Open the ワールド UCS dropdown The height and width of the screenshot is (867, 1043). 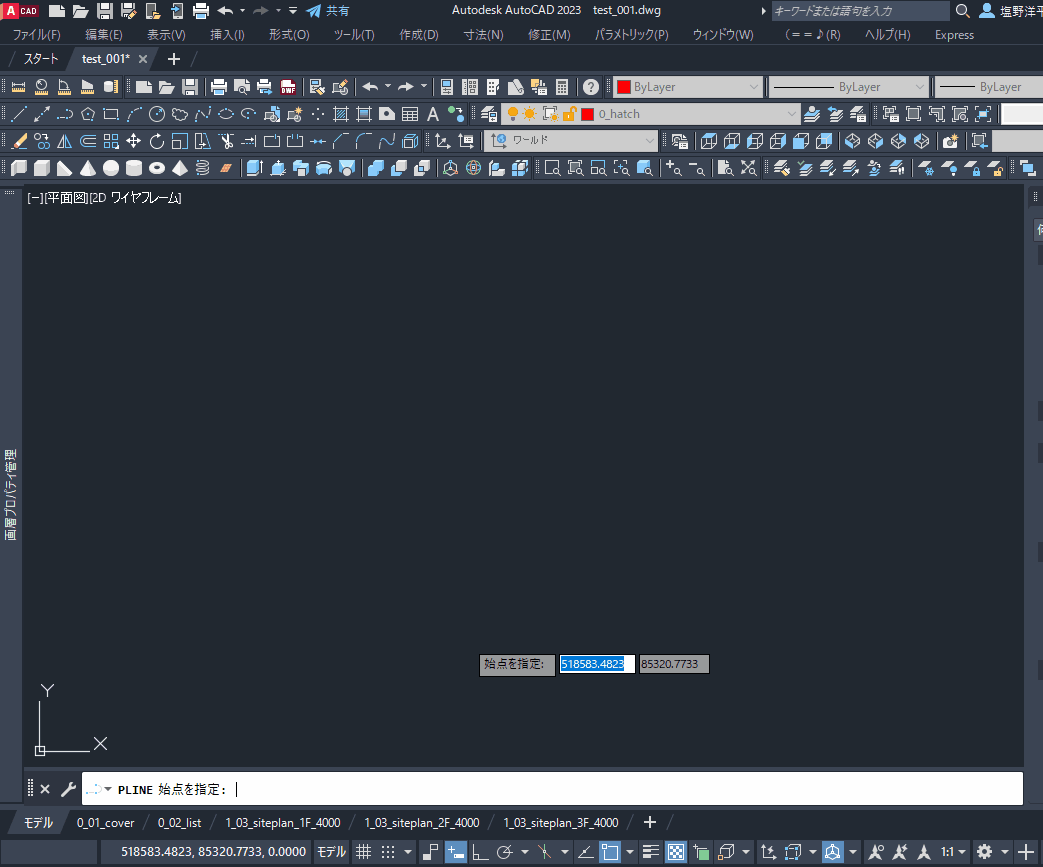[650, 141]
